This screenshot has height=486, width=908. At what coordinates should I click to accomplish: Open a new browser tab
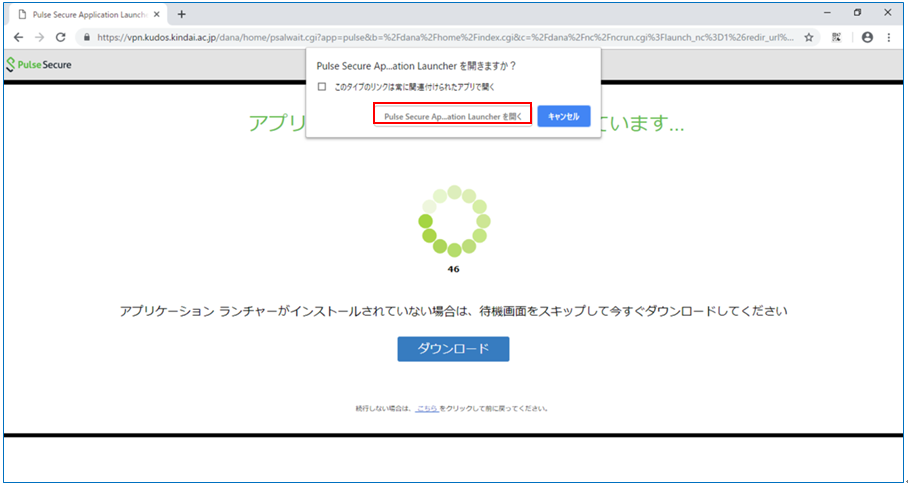(181, 13)
